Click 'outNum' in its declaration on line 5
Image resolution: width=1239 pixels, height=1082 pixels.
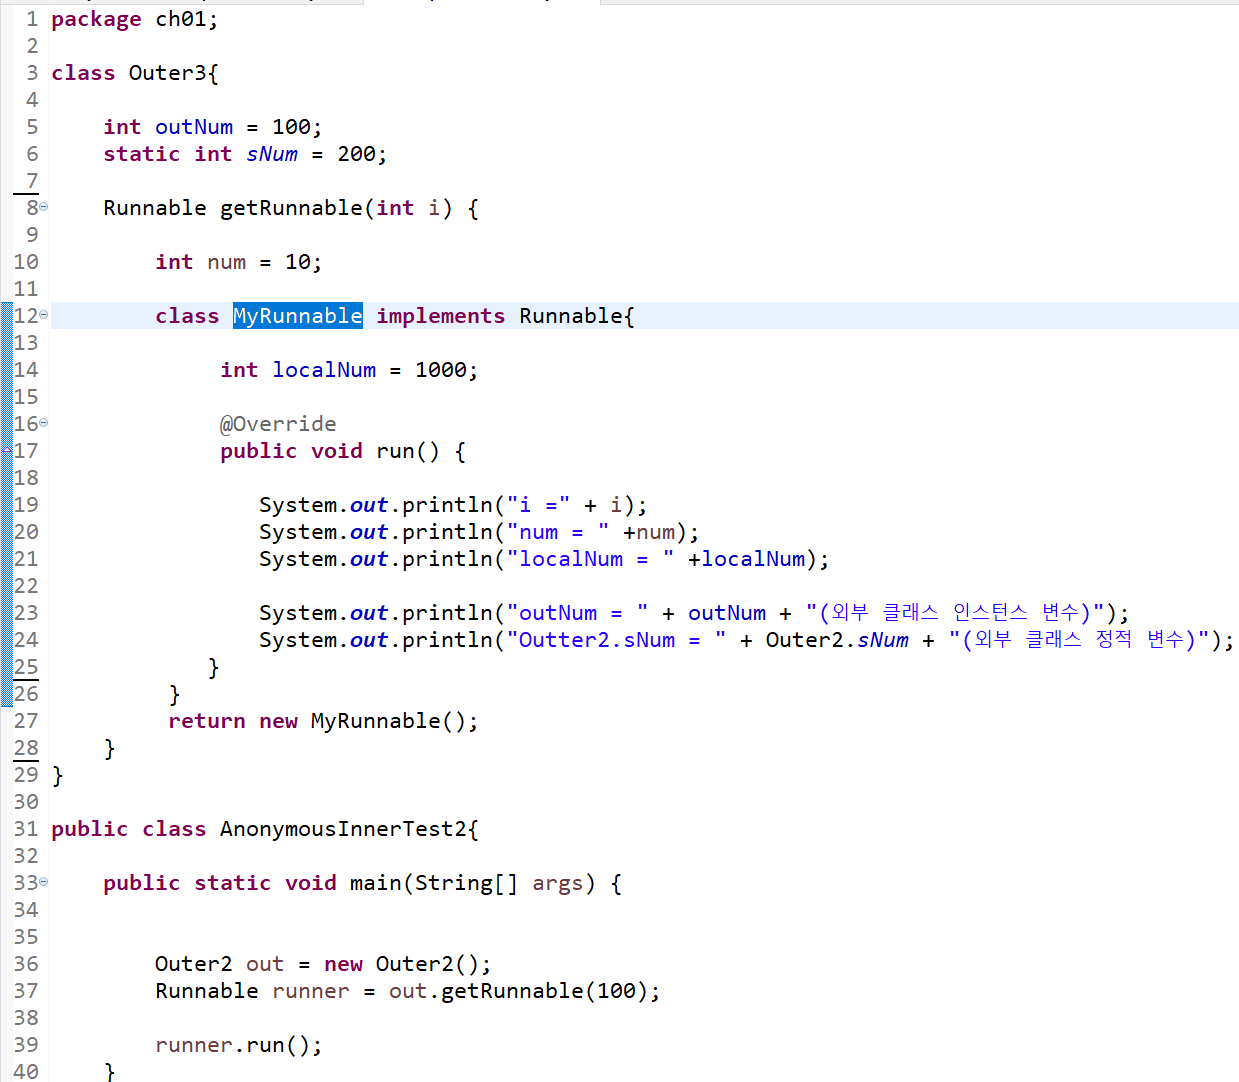(x=194, y=127)
